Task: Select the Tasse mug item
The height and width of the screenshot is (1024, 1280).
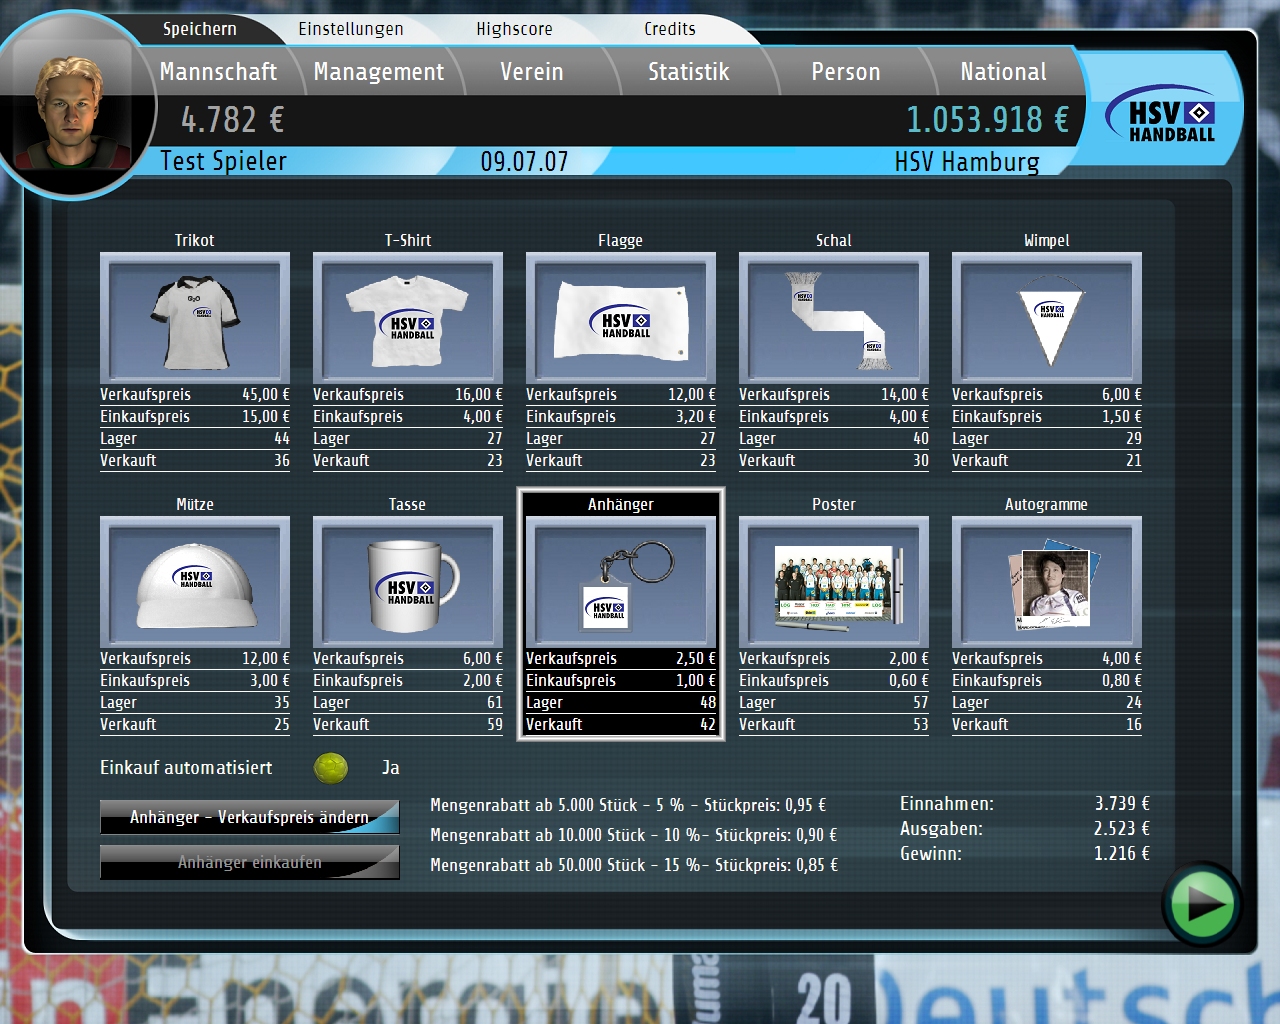Action: tap(408, 581)
